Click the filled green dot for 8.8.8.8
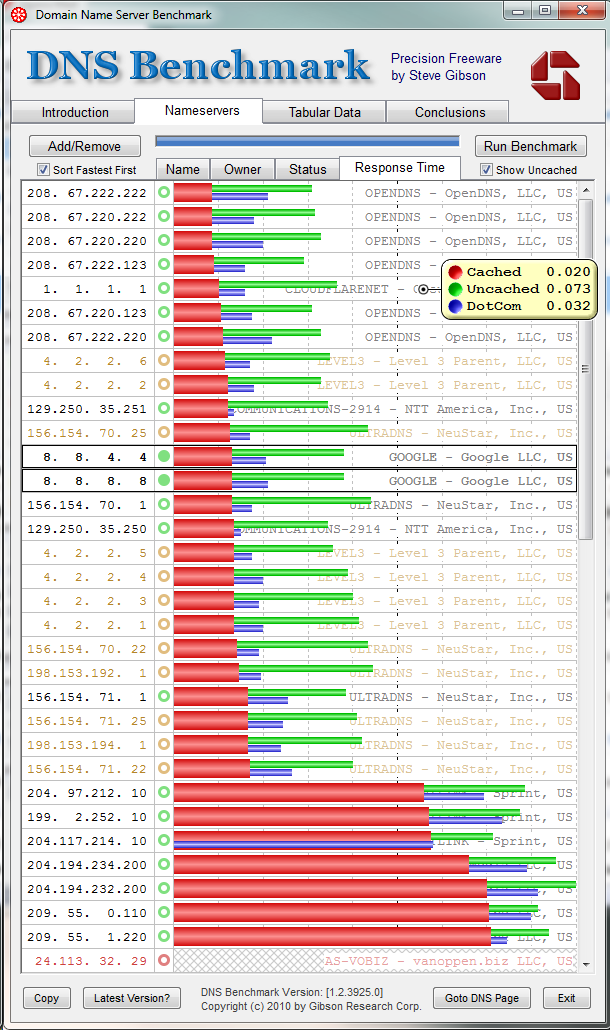610x1030 pixels. pos(163,480)
